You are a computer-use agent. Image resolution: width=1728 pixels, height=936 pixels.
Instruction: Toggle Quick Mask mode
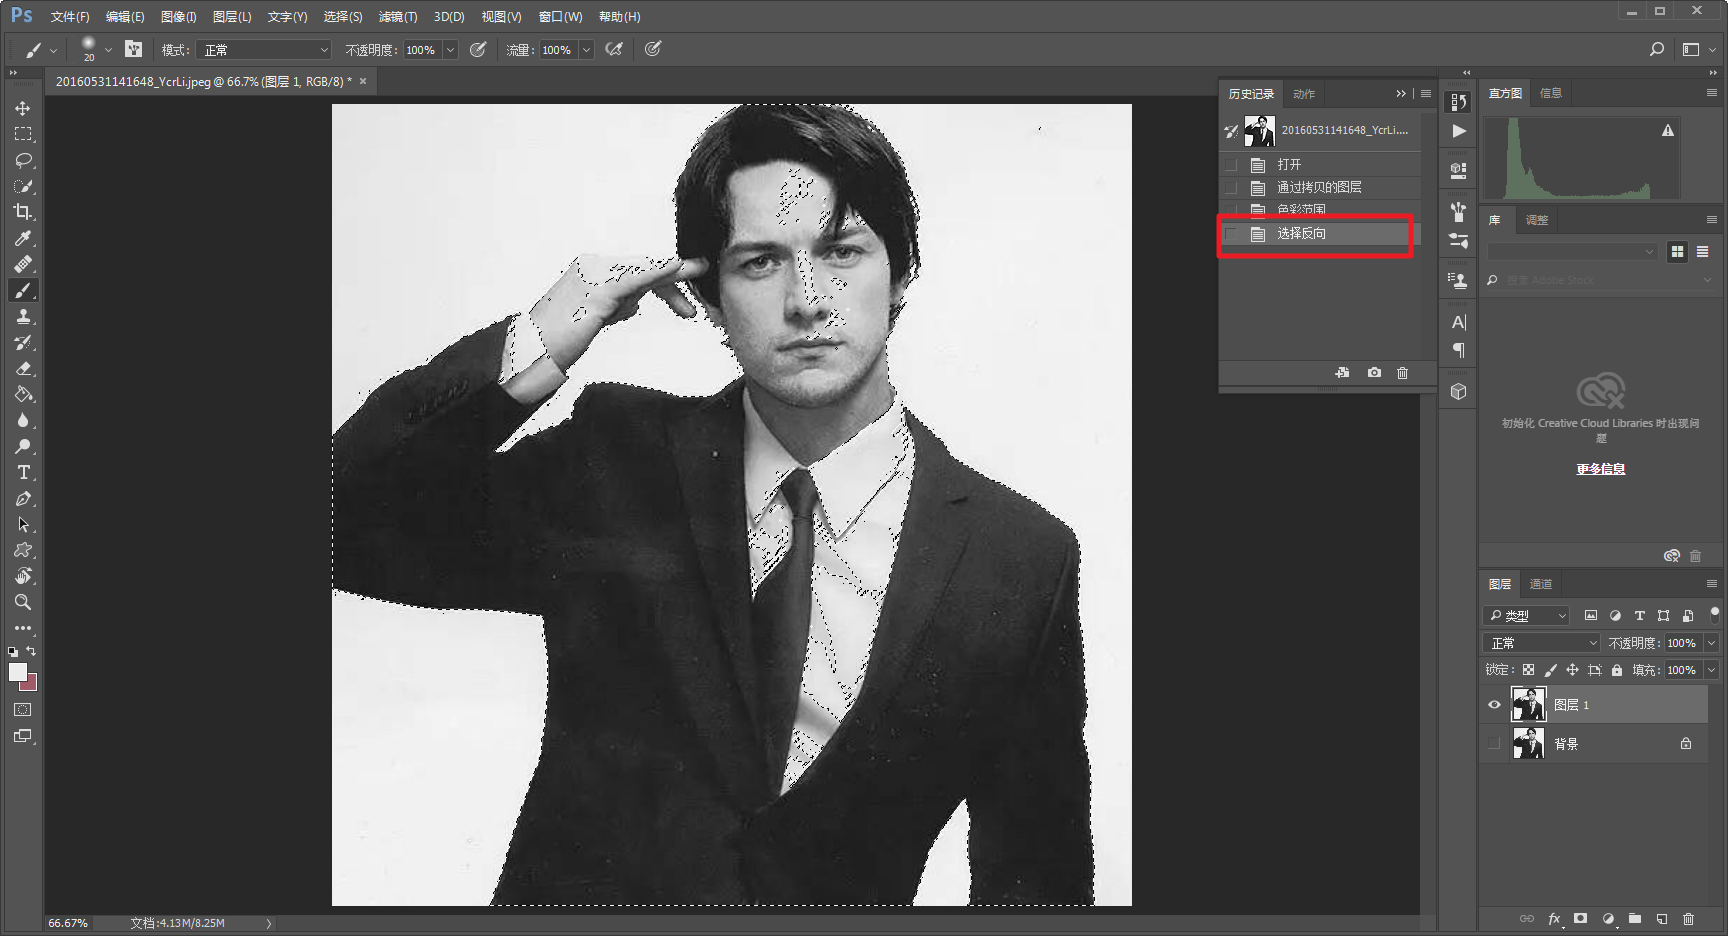tap(23, 709)
